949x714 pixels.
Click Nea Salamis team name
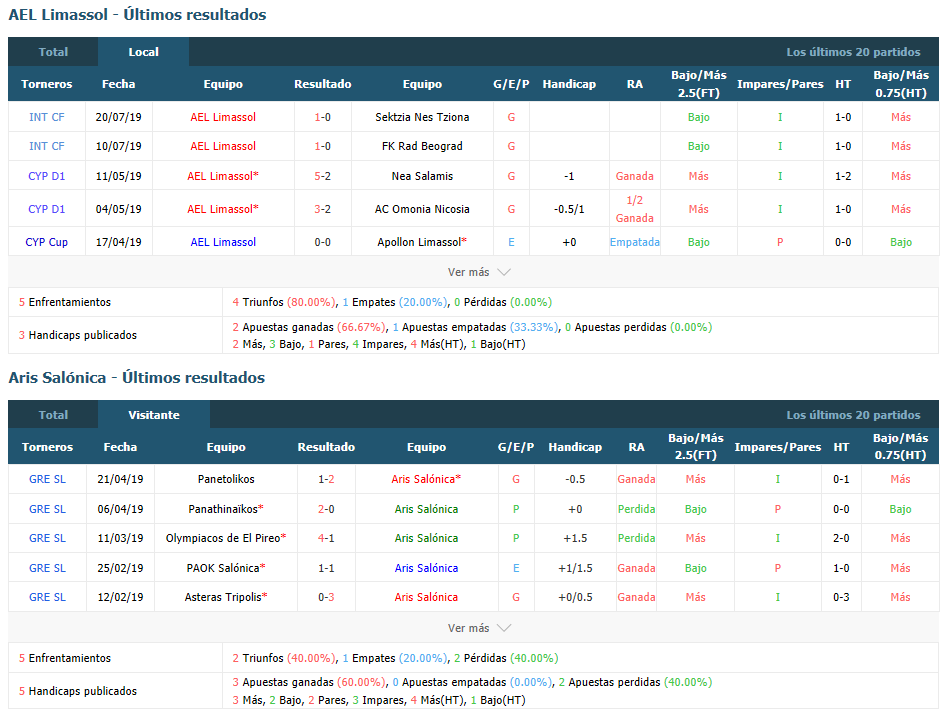pos(422,176)
